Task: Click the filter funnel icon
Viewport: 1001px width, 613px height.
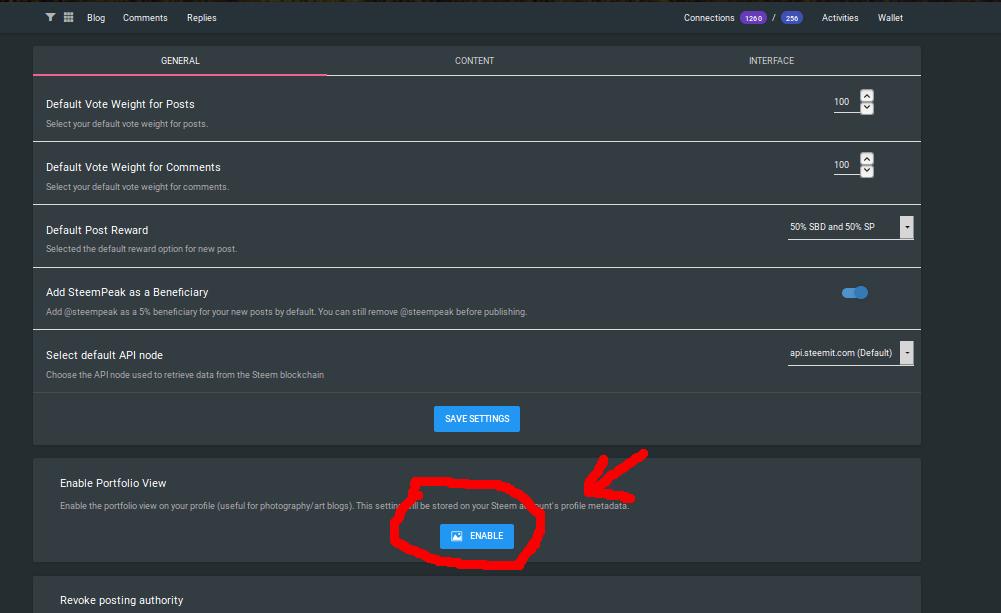Action: click(x=51, y=18)
